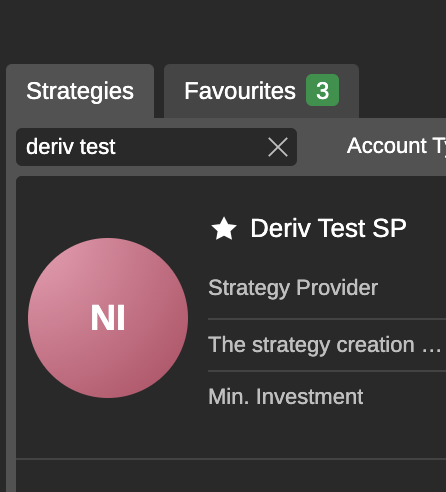
Task: Toggle the favourite star for Deriv Test SP
Action: coord(224,229)
